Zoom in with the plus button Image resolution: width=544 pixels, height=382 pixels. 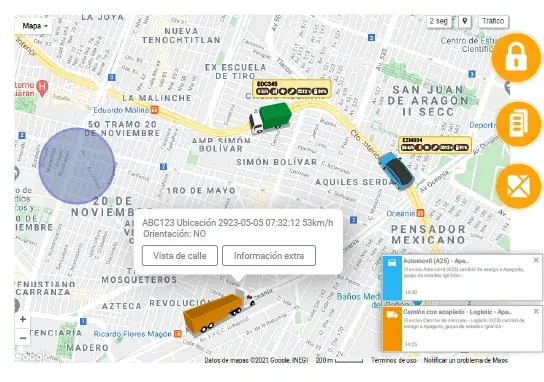coord(23,319)
